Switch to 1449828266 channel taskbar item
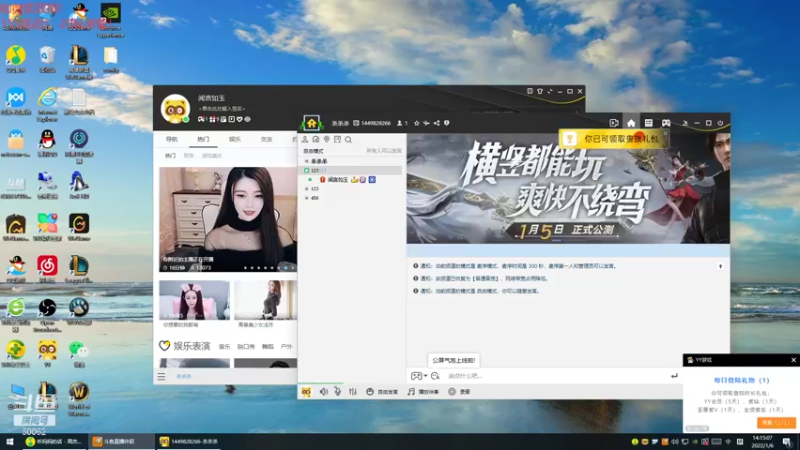800x450 pixels. [x=189, y=441]
